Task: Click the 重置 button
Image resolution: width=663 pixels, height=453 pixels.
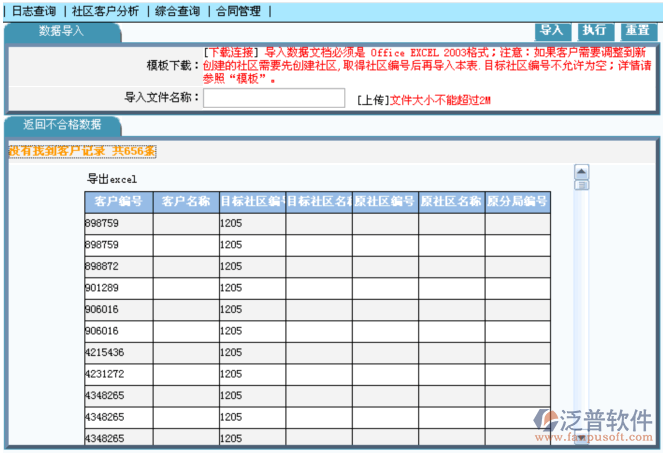Action: tap(637, 31)
